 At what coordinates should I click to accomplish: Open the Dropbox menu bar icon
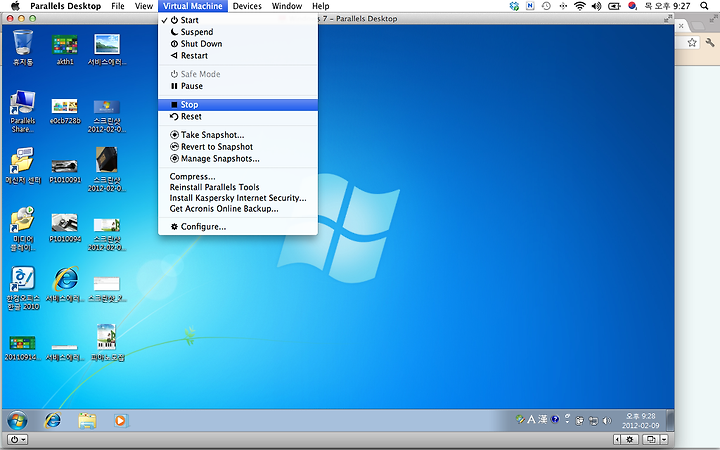pyautogui.click(x=514, y=6)
